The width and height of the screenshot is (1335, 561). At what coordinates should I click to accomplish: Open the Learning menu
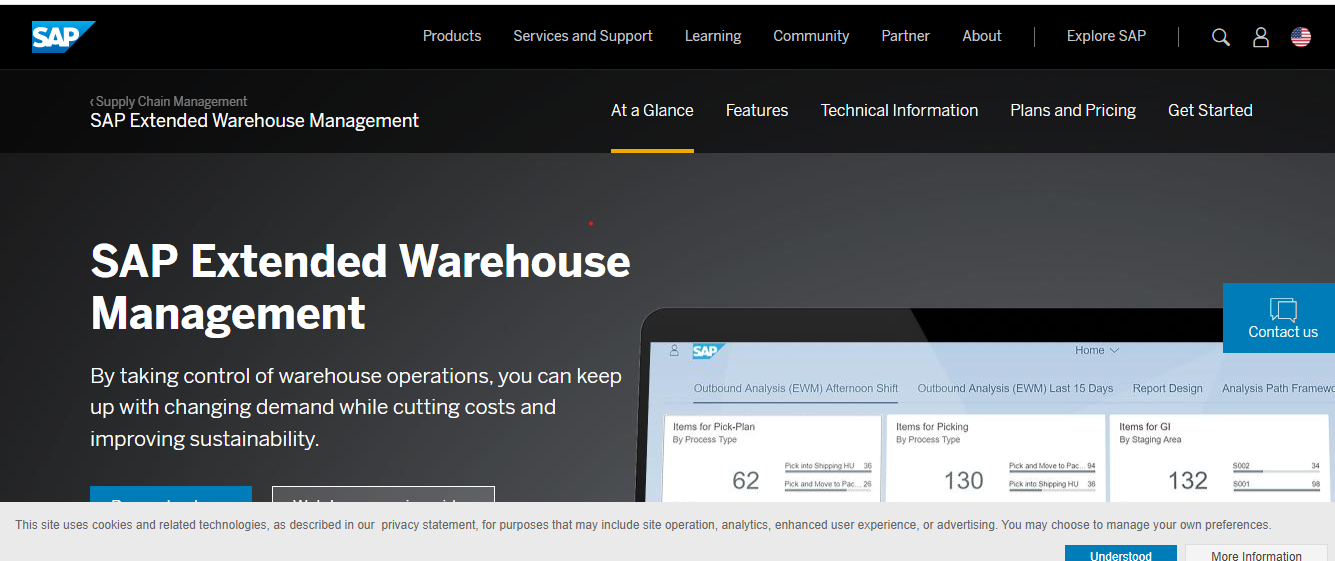(x=713, y=36)
